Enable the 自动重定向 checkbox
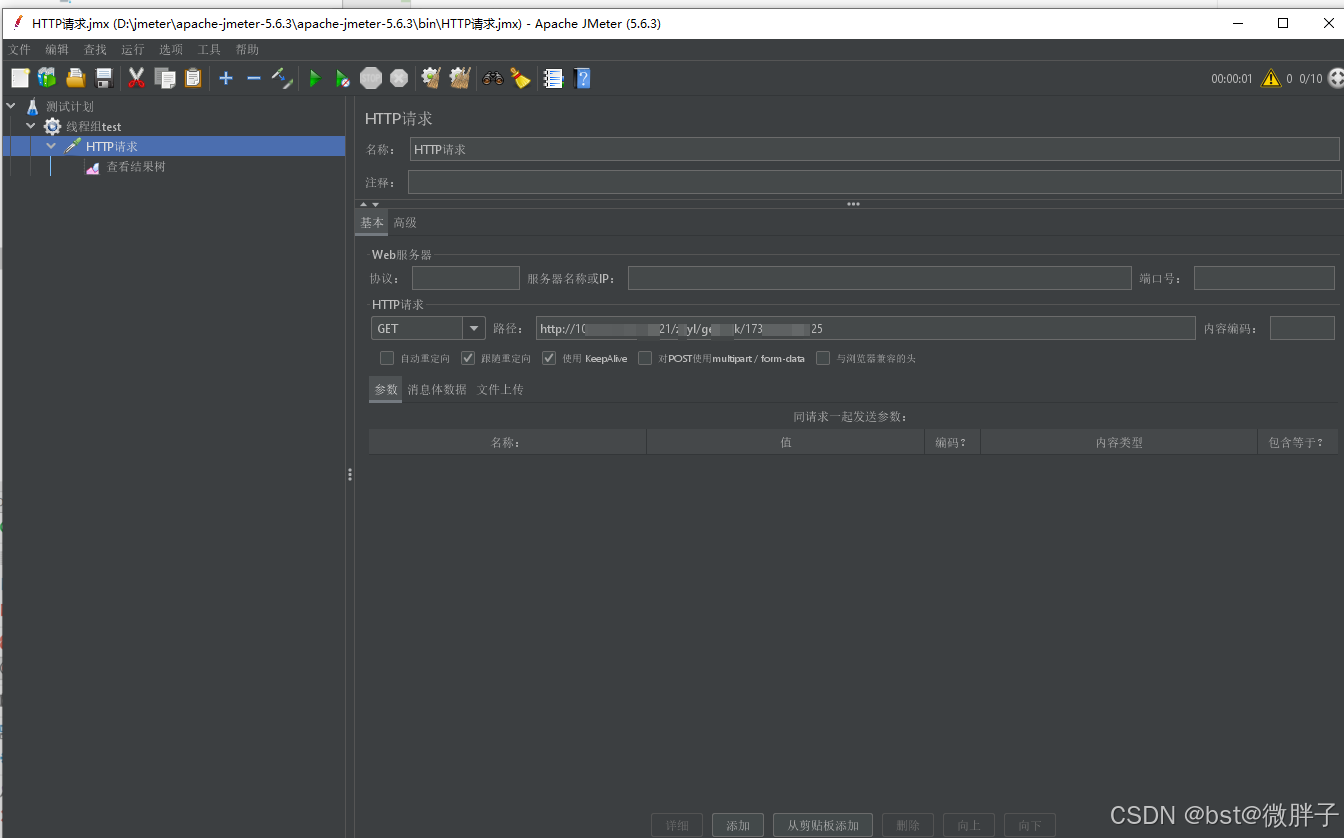Image resolution: width=1344 pixels, height=838 pixels. [x=387, y=358]
